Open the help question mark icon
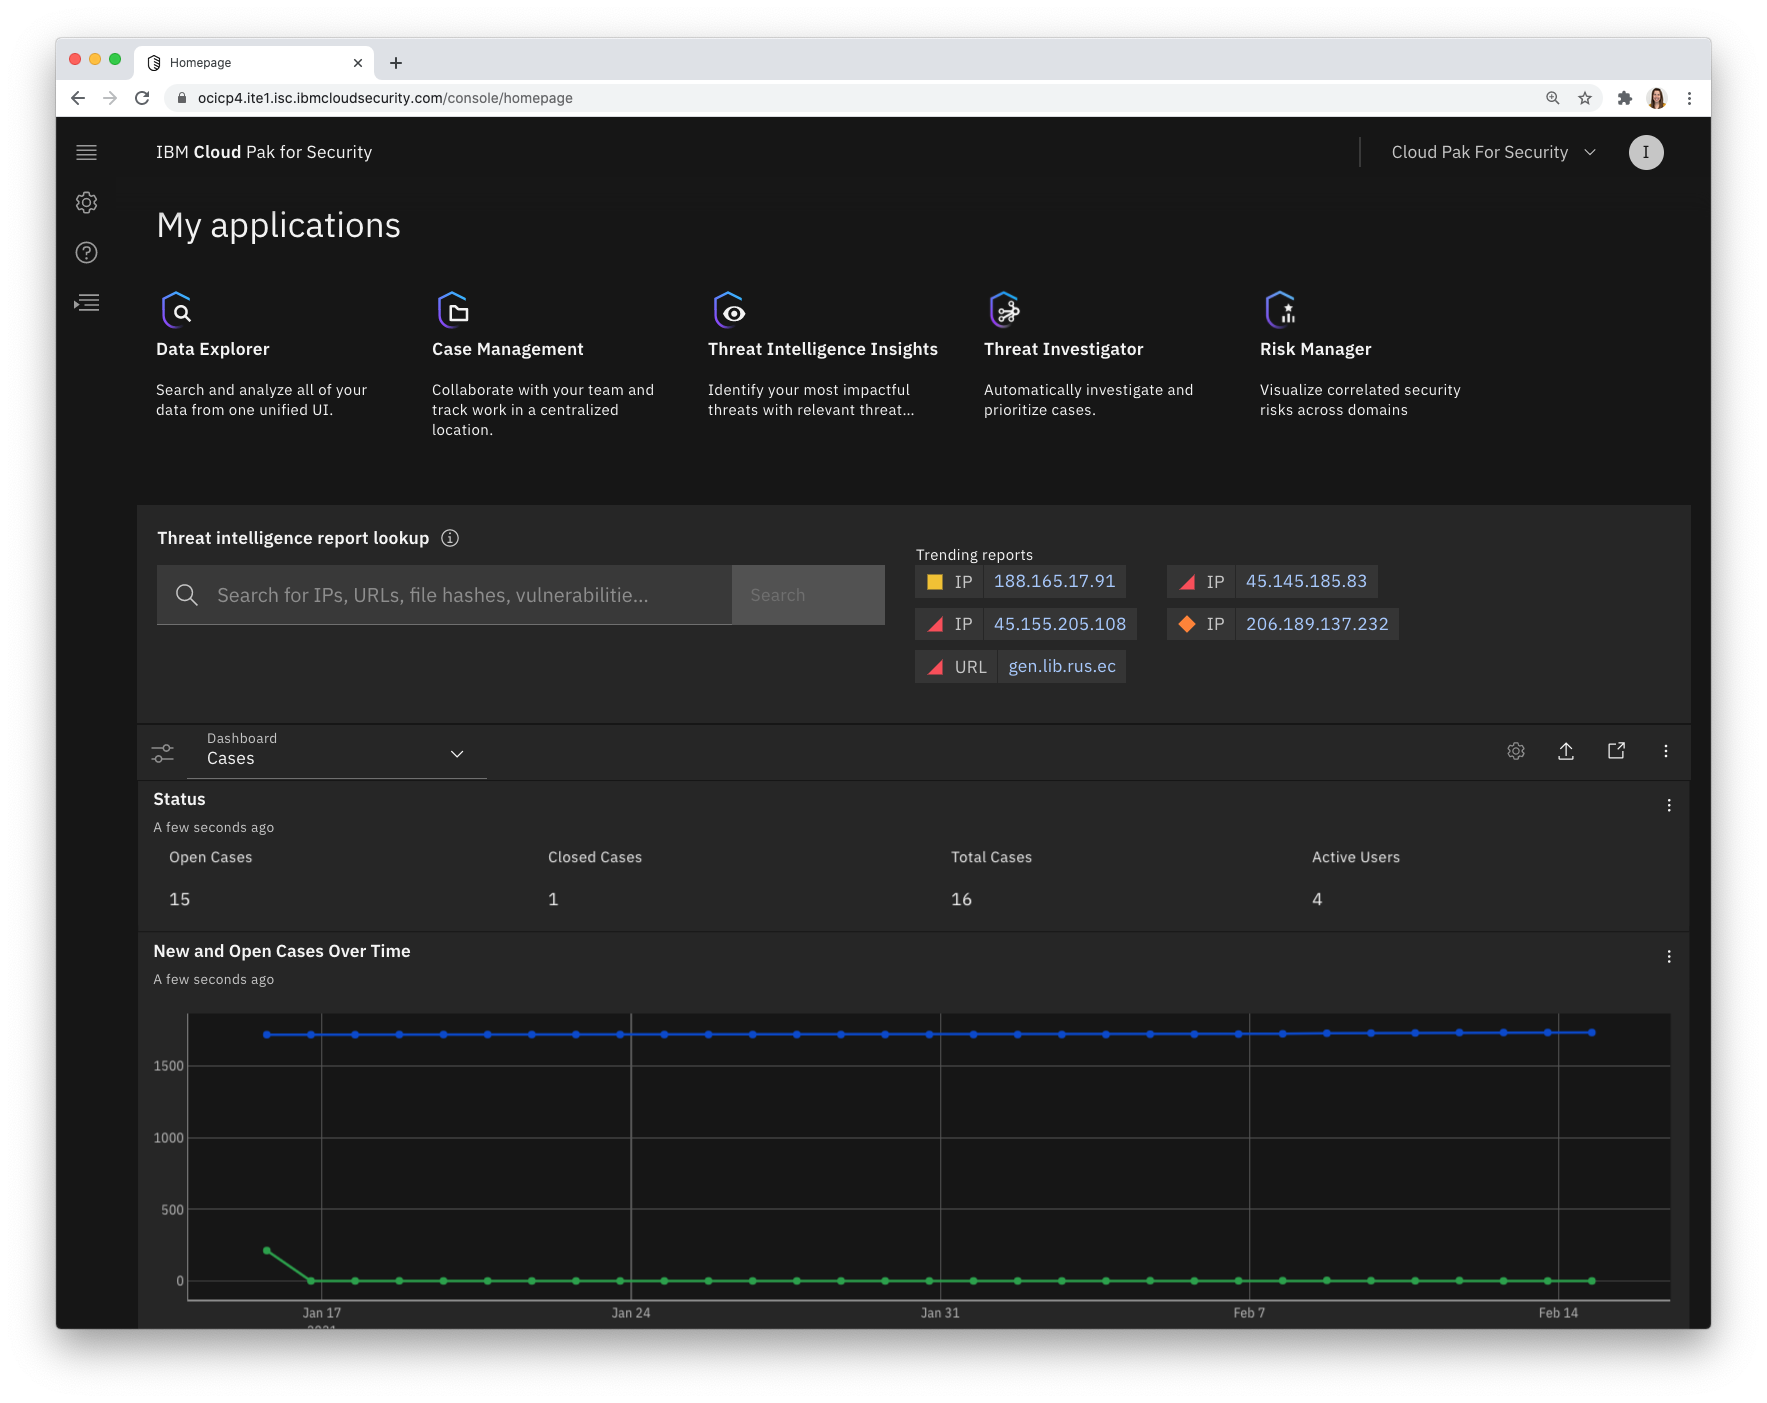 (x=87, y=252)
